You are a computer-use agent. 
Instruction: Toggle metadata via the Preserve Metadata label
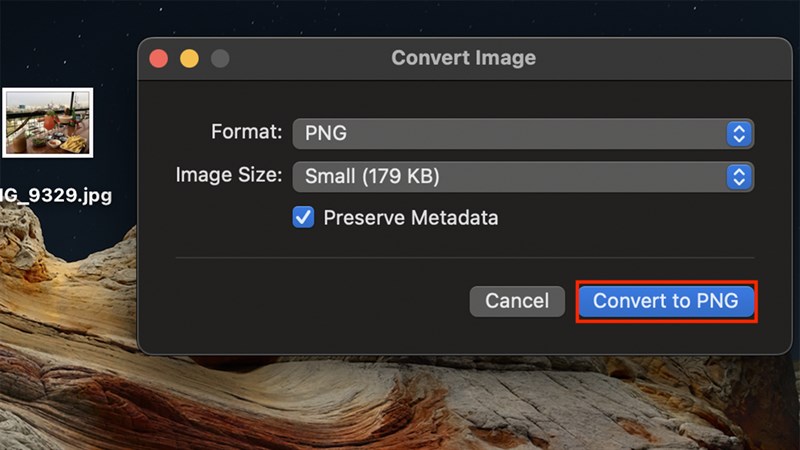click(410, 218)
